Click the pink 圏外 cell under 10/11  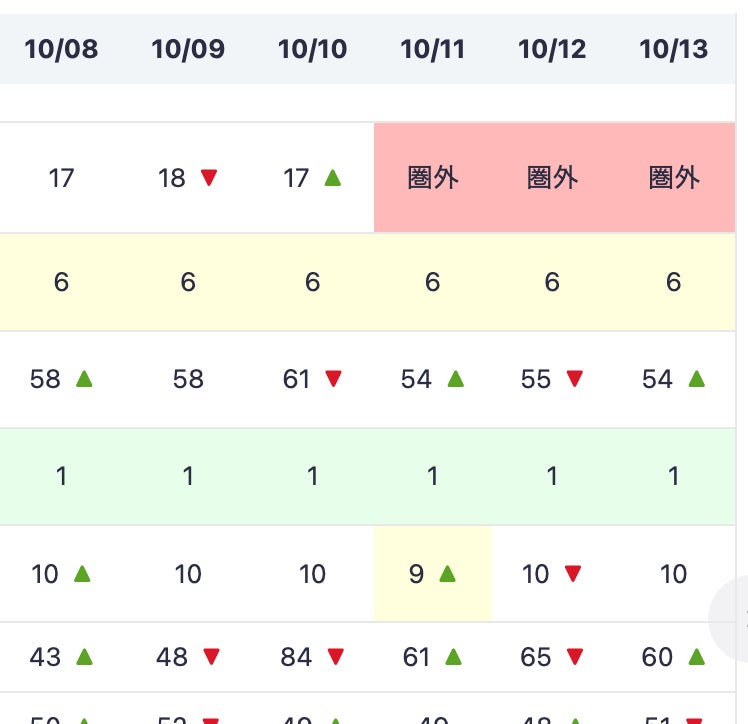pyautogui.click(x=432, y=178)
